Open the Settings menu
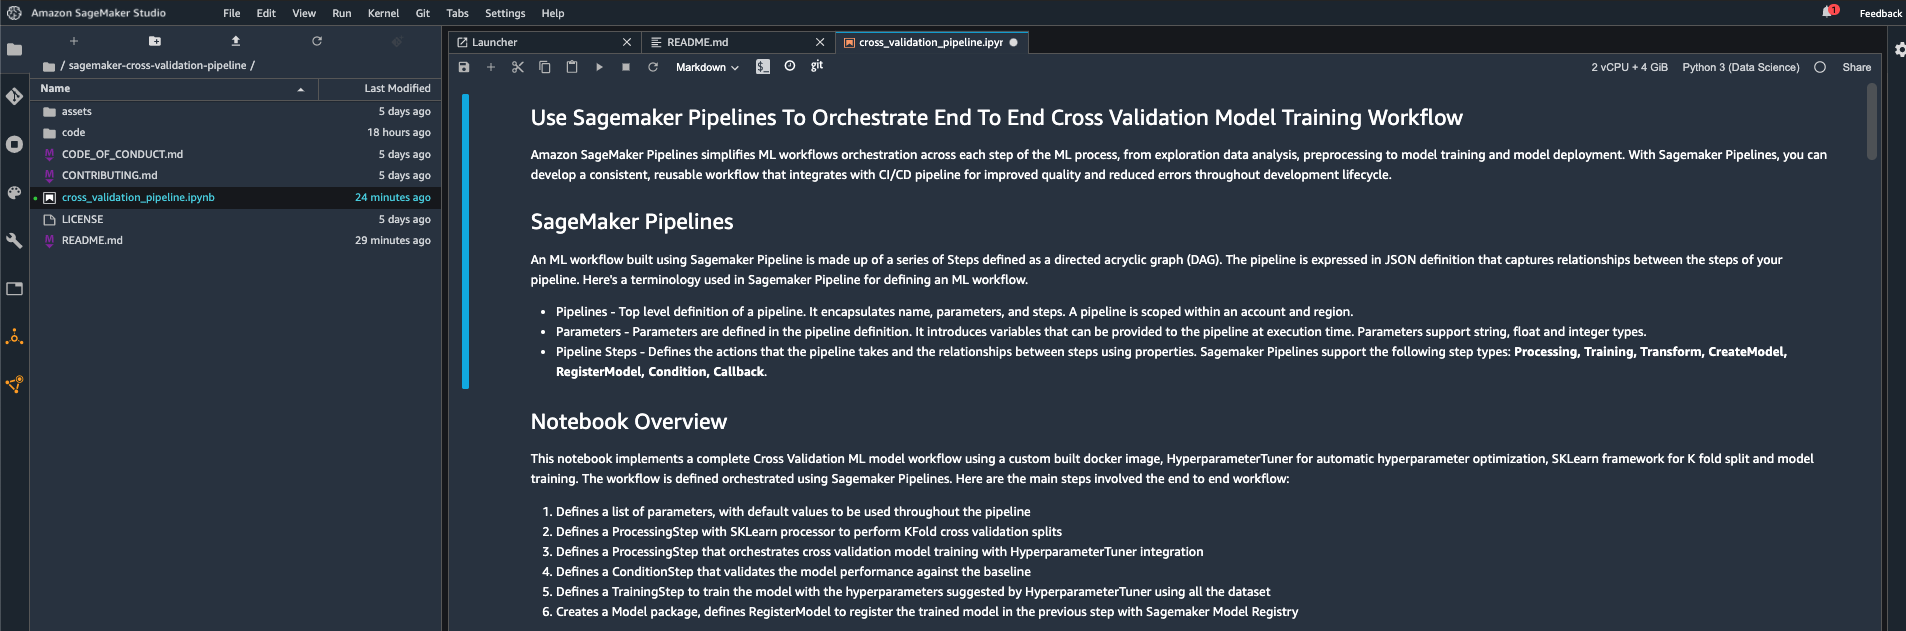This screenshot has width=1906, height=631. [x=505, y=13]
